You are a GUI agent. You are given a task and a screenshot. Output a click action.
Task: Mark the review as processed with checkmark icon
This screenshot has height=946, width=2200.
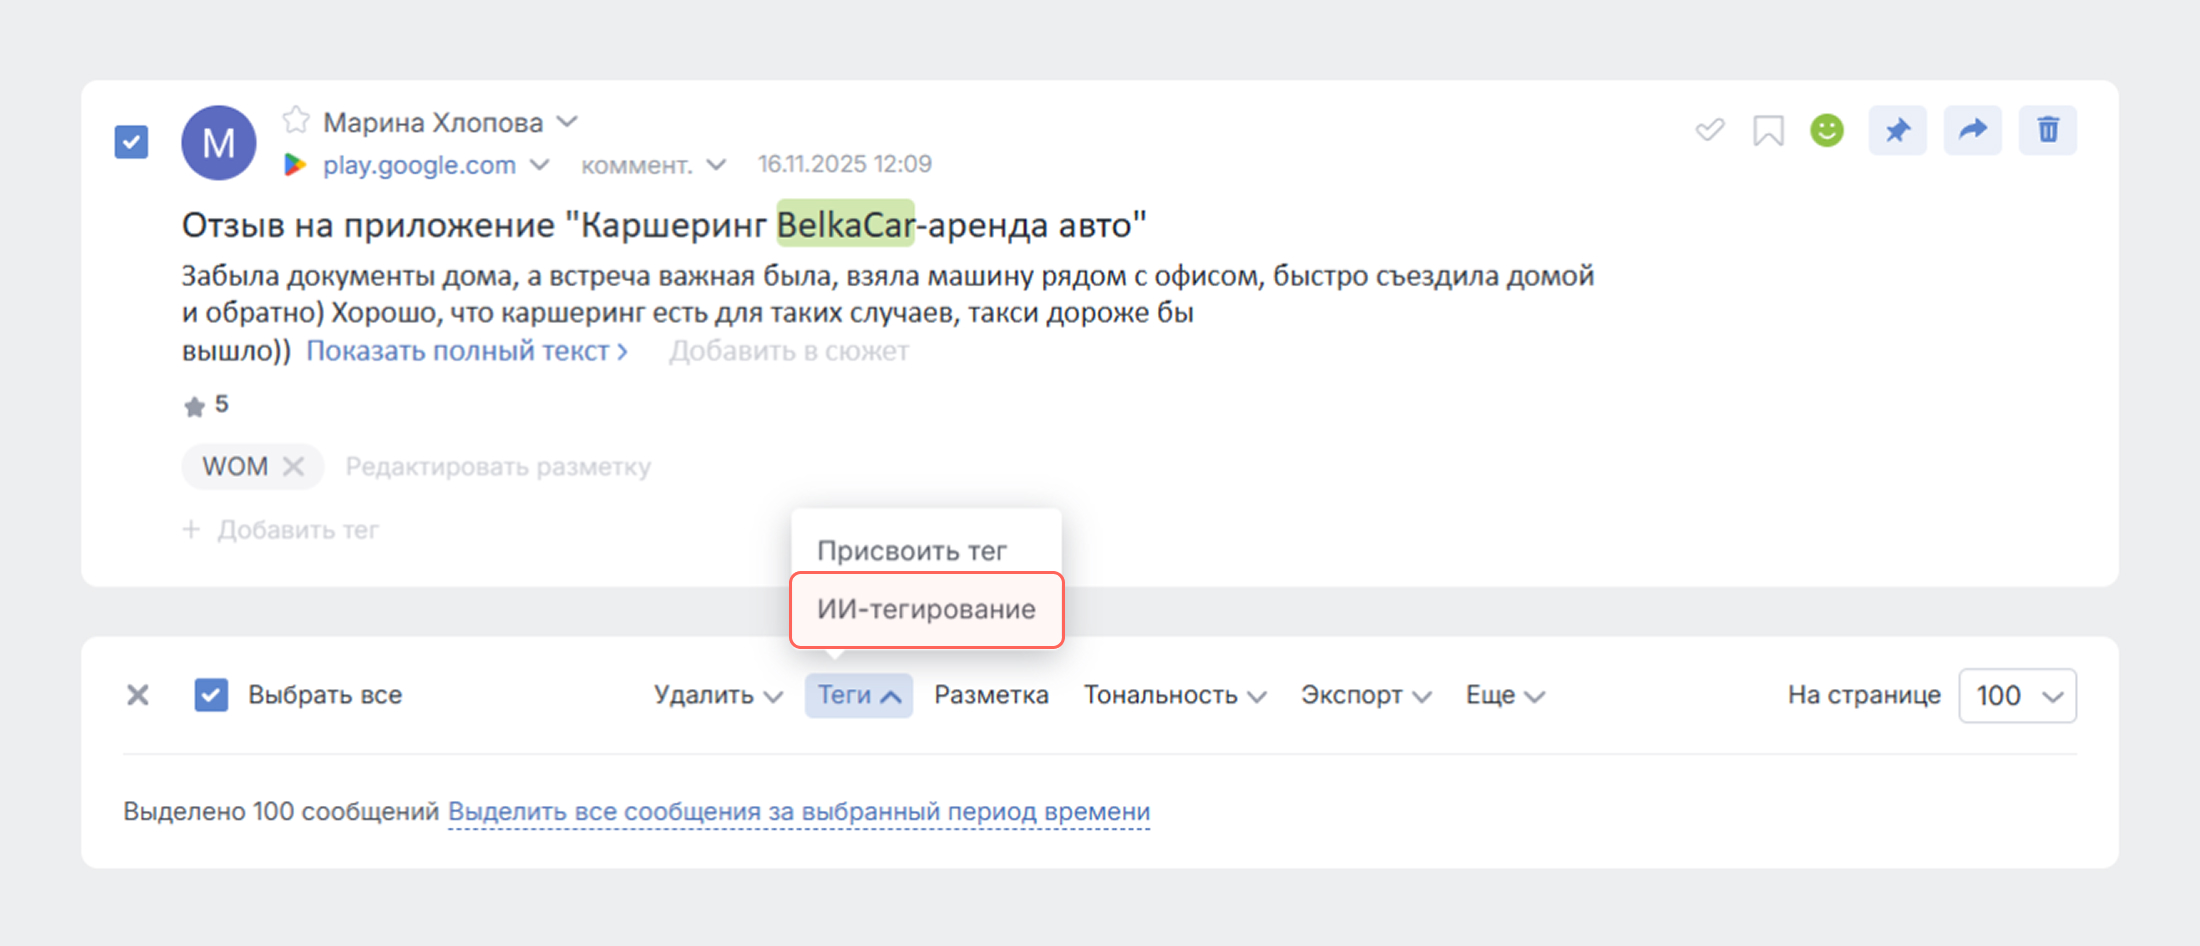pos(1708,130)
